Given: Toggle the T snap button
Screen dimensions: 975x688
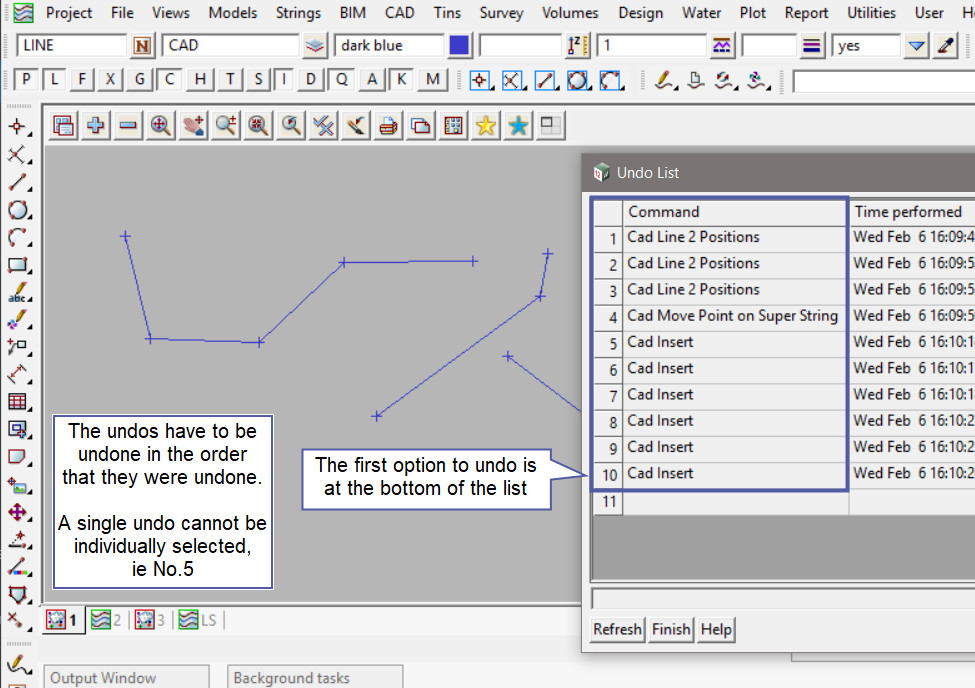Looking at the screenshot, I should [230, 80].
